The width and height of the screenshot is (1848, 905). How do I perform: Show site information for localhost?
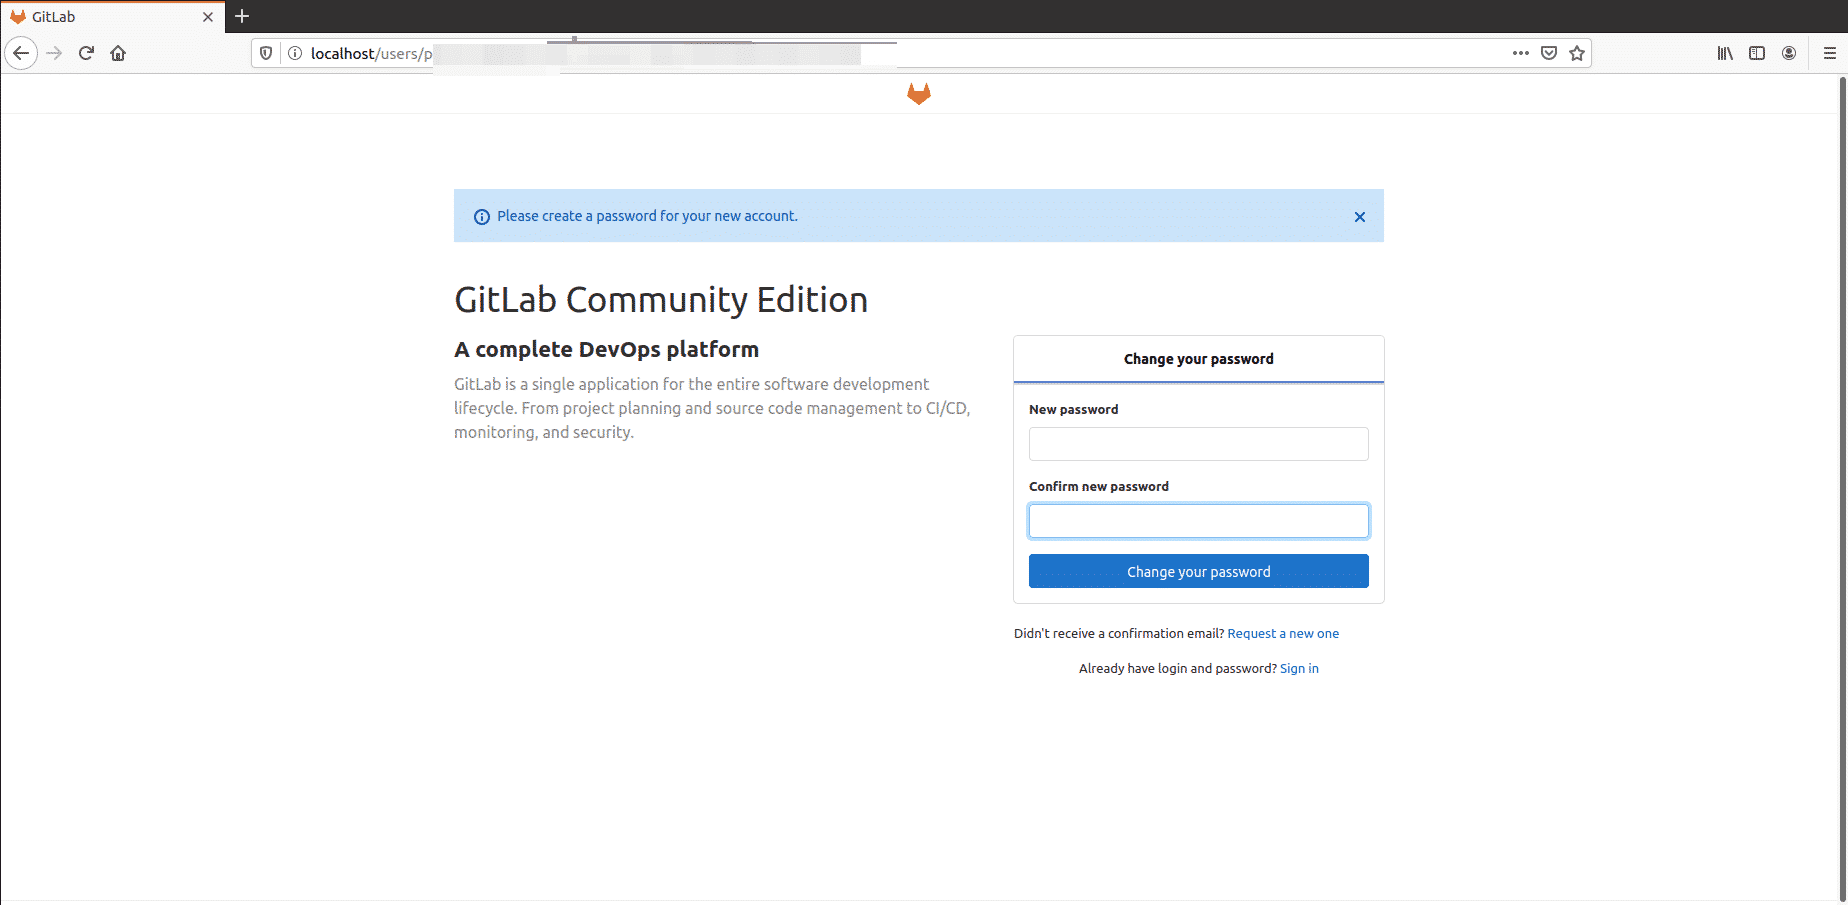(x=295, y=53)
